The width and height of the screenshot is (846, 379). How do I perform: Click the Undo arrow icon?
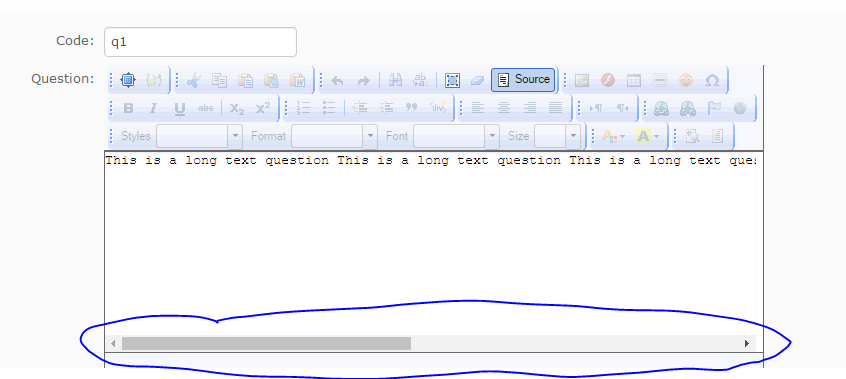click(337, 80)
